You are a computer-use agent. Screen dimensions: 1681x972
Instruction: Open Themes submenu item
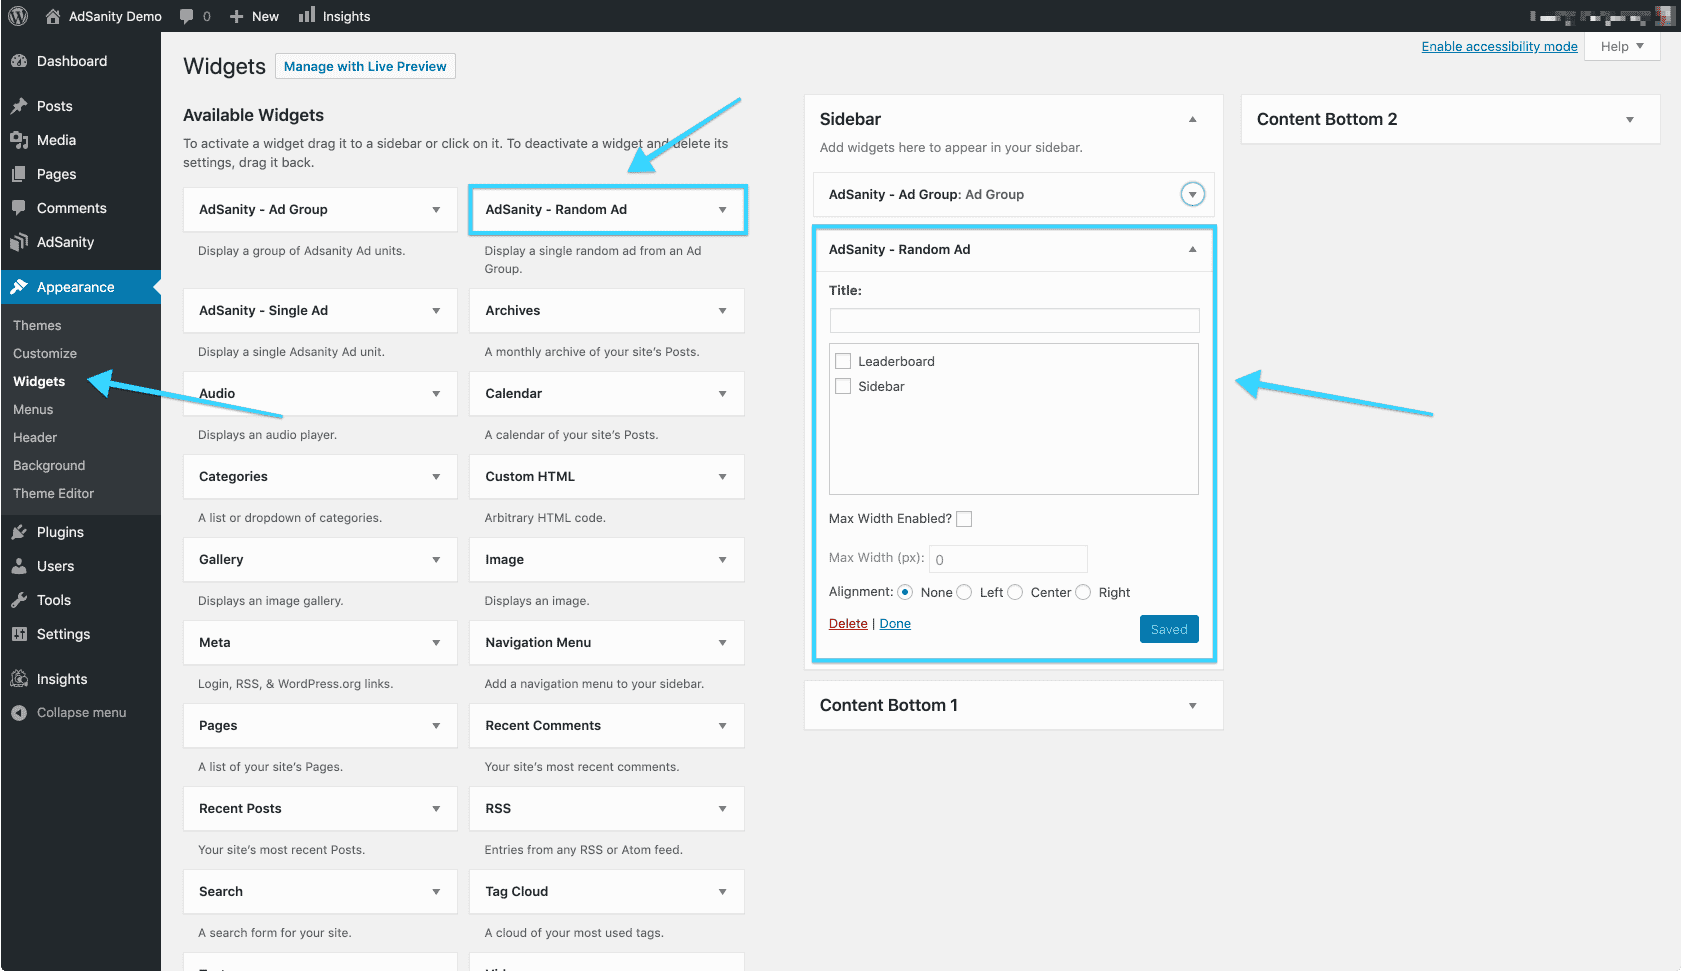(x=37, y=326)
